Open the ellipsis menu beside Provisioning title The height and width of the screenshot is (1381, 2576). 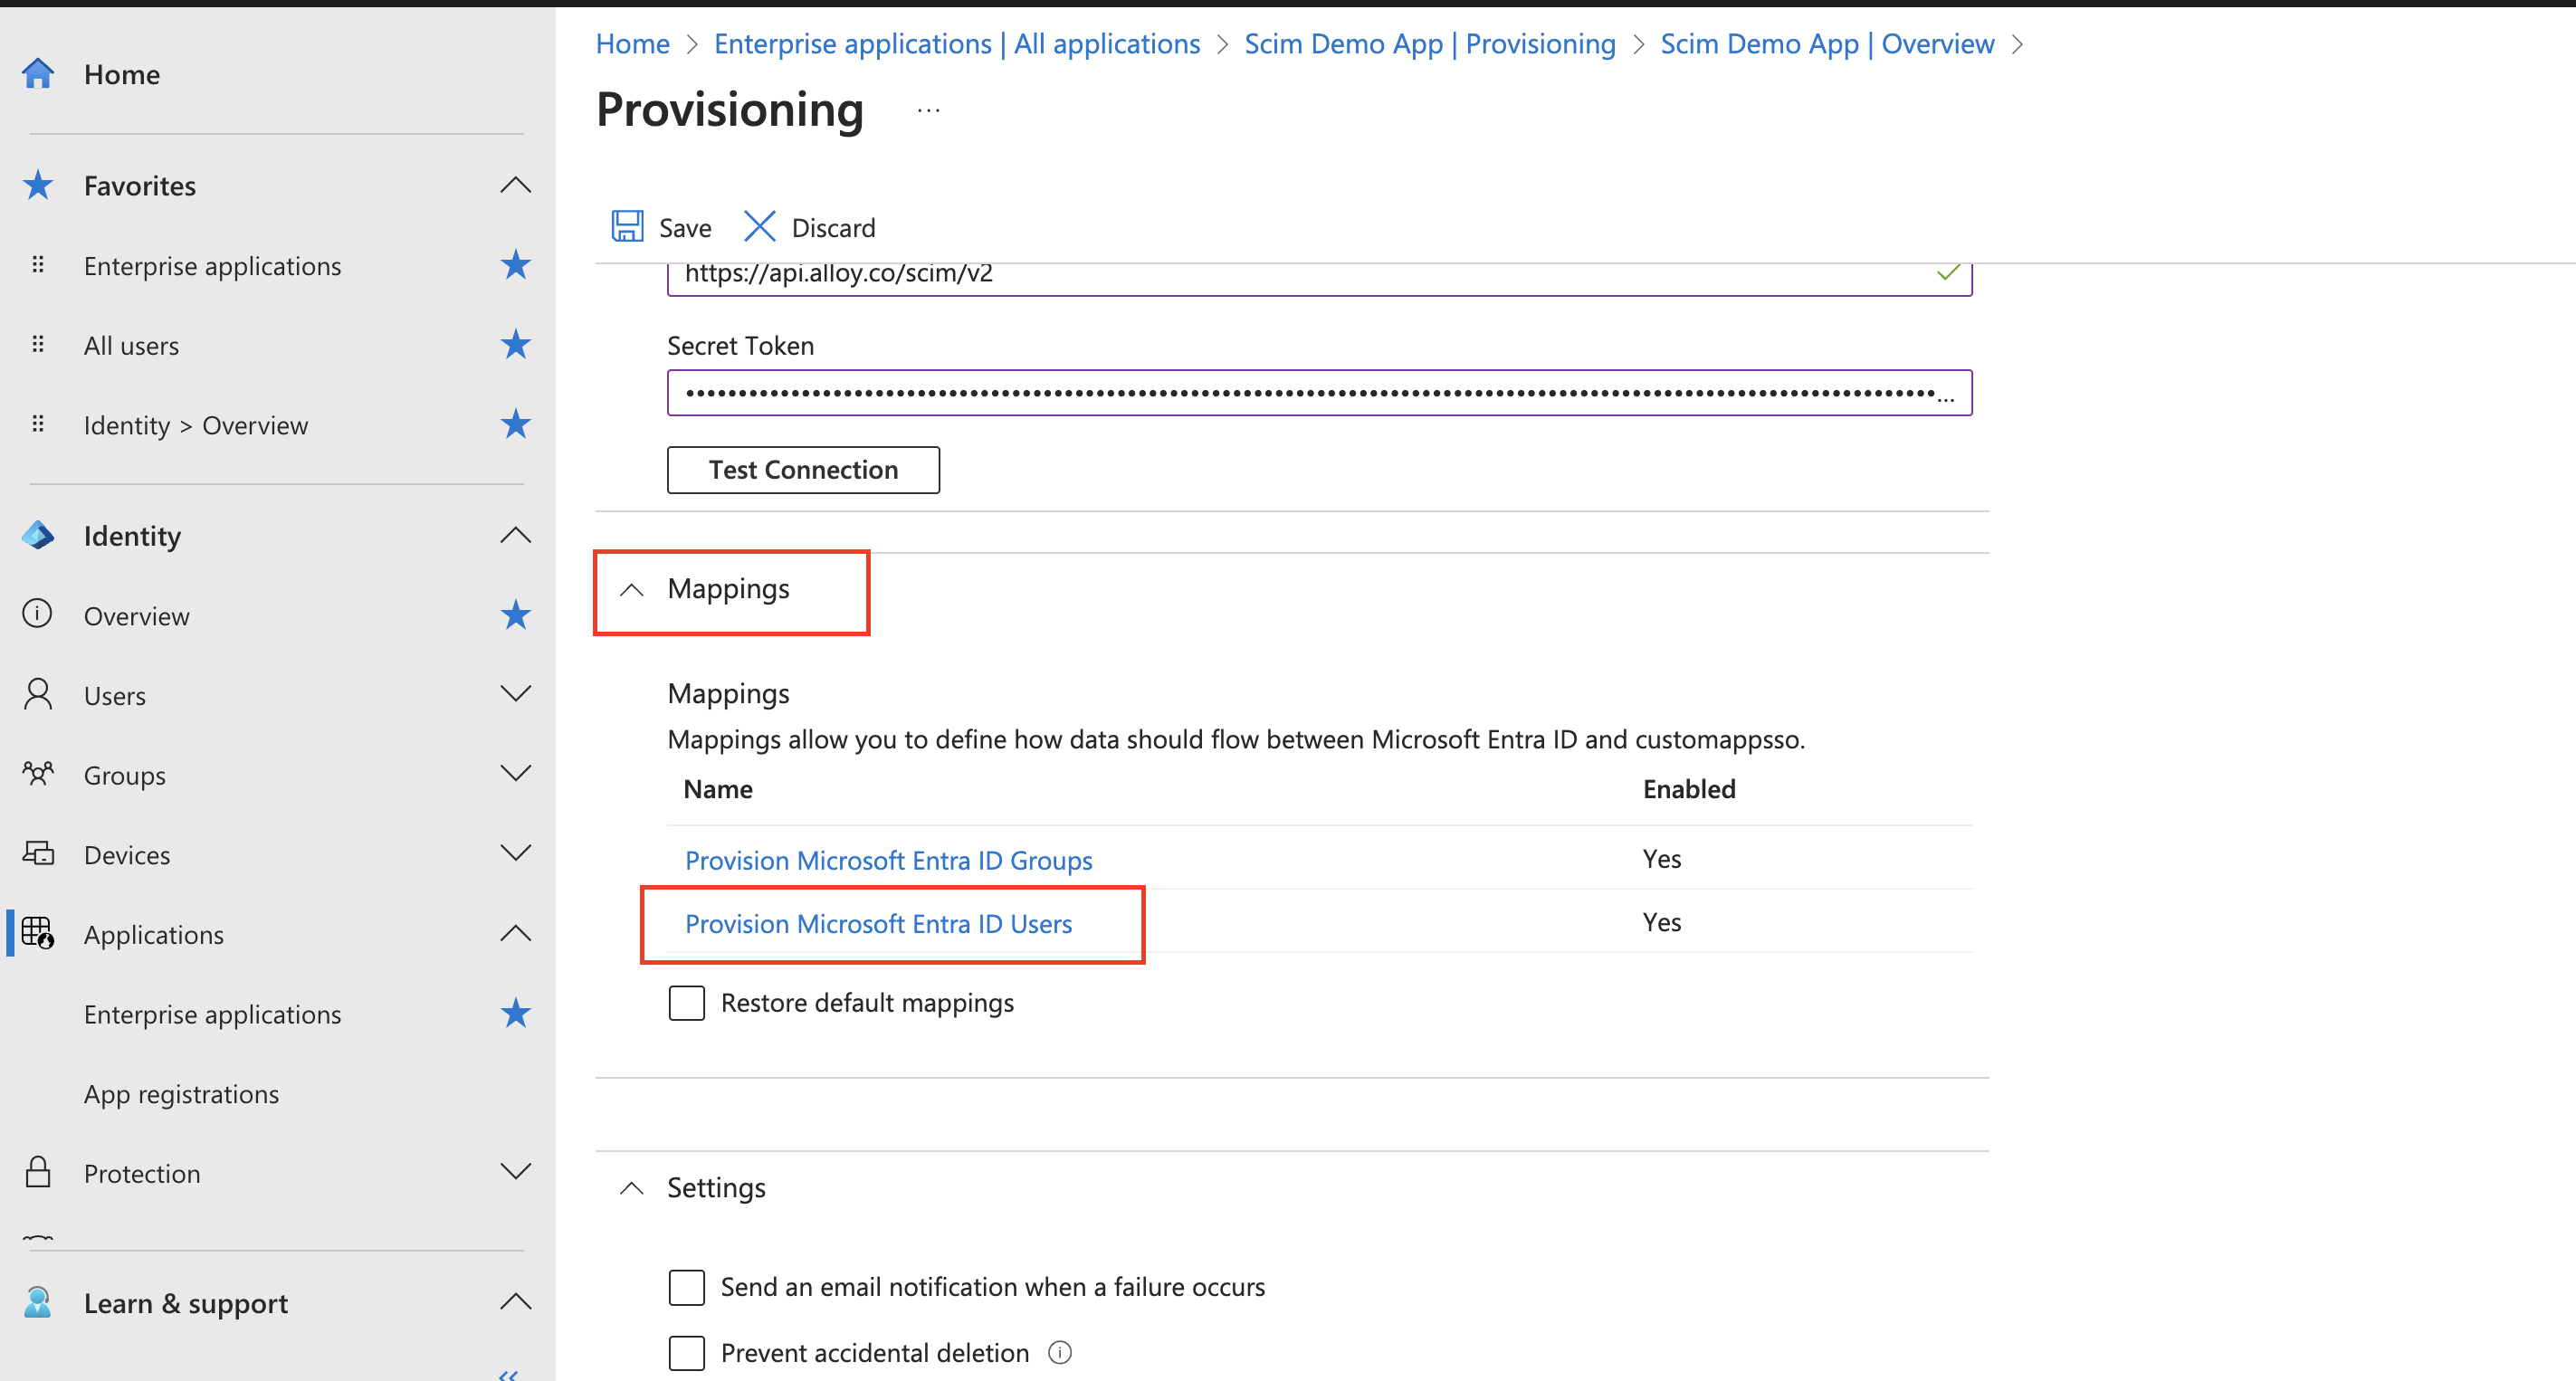click(928, 111)
